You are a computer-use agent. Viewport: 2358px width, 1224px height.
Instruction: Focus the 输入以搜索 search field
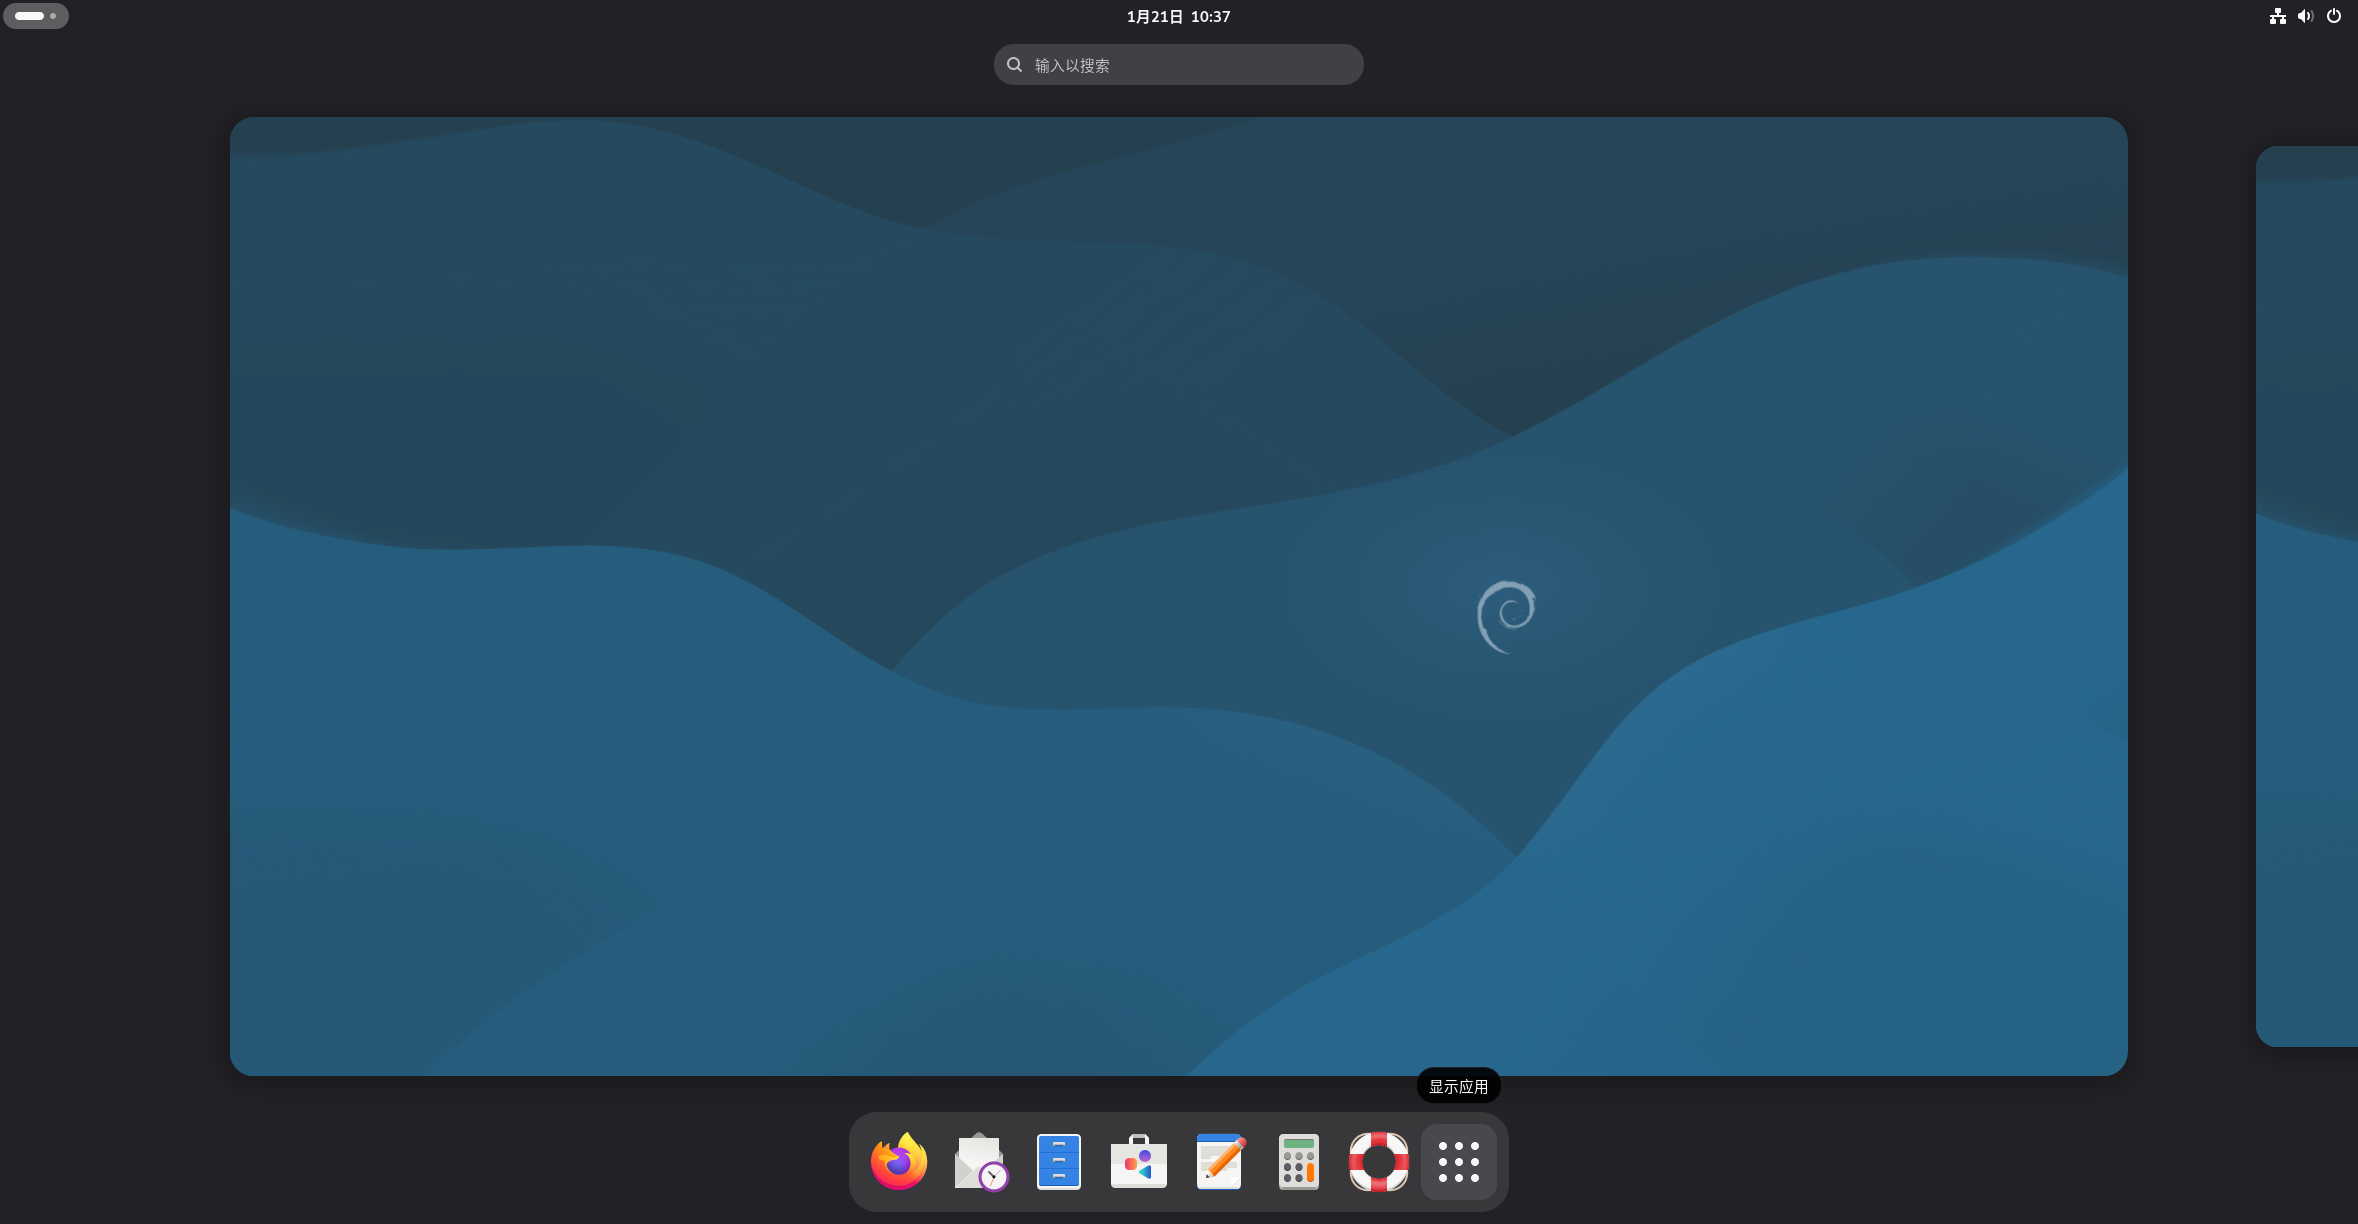(1190, 65)
